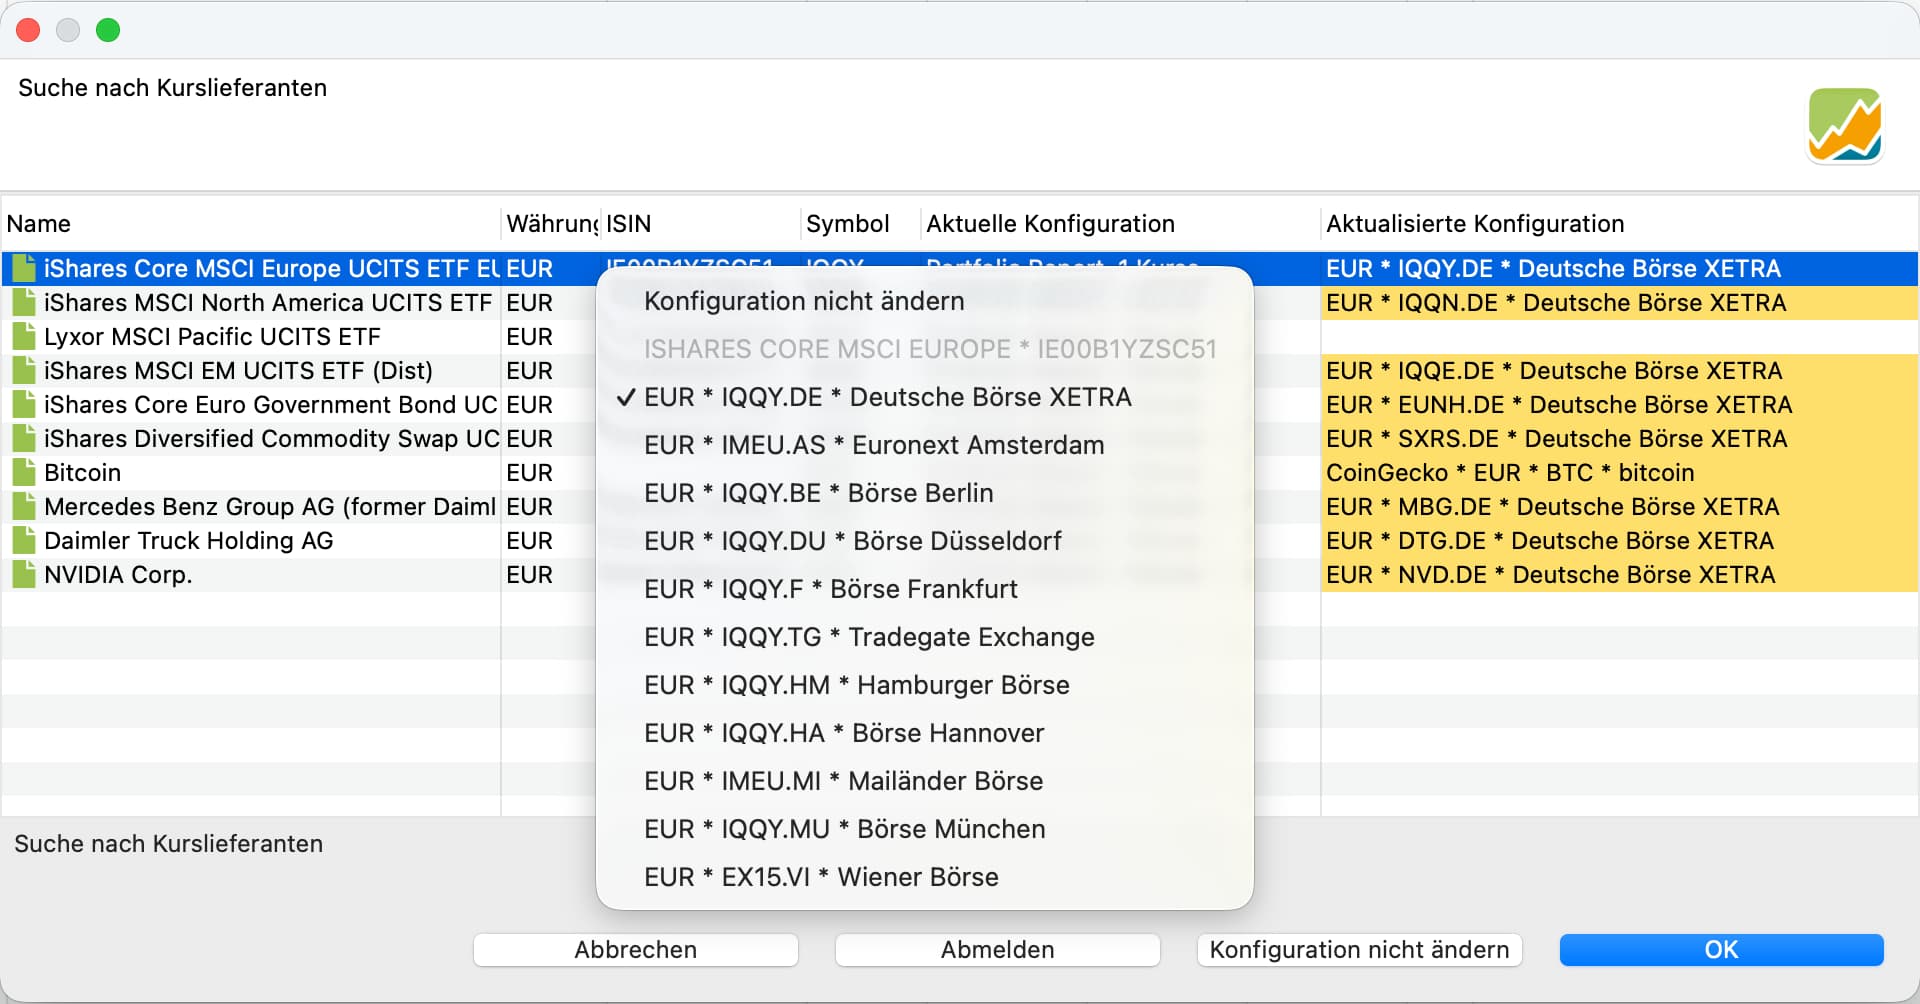This screenshot has height=1004, width=1920.
Task: Click the icon next to Lyxor MSCI Pacific
Action: tap(24, 337)
